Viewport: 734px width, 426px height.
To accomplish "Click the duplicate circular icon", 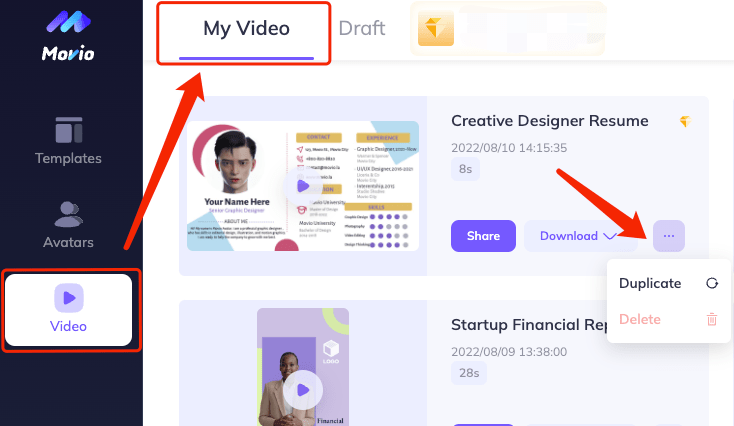I will point(712,283).
